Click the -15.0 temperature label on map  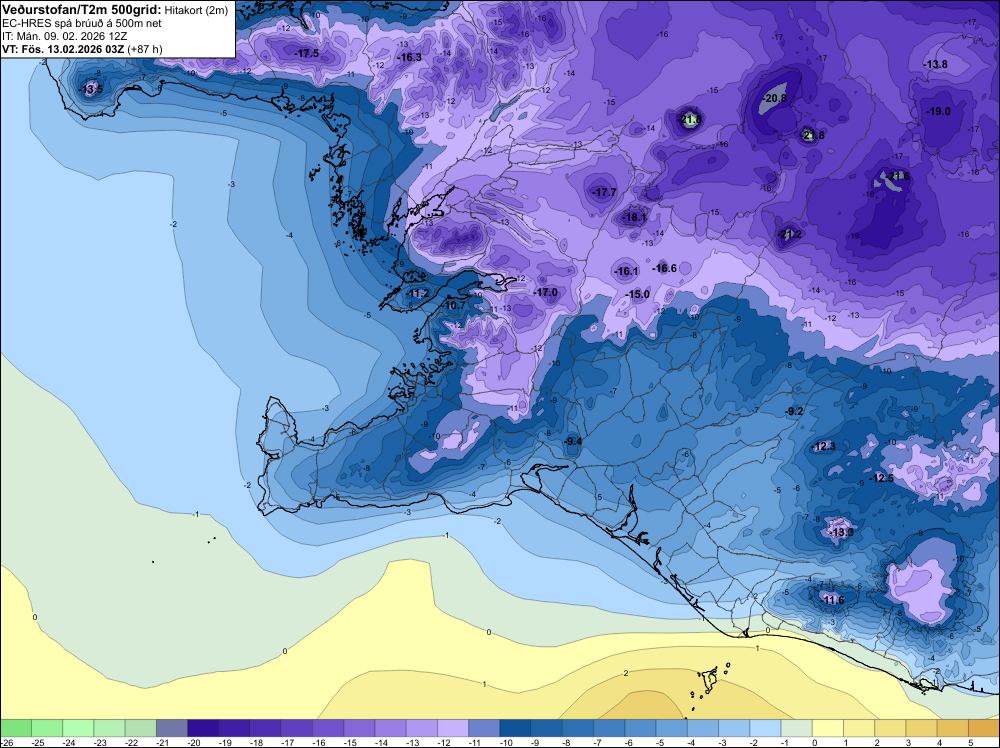pyautogui.click(x=638, y=295)
